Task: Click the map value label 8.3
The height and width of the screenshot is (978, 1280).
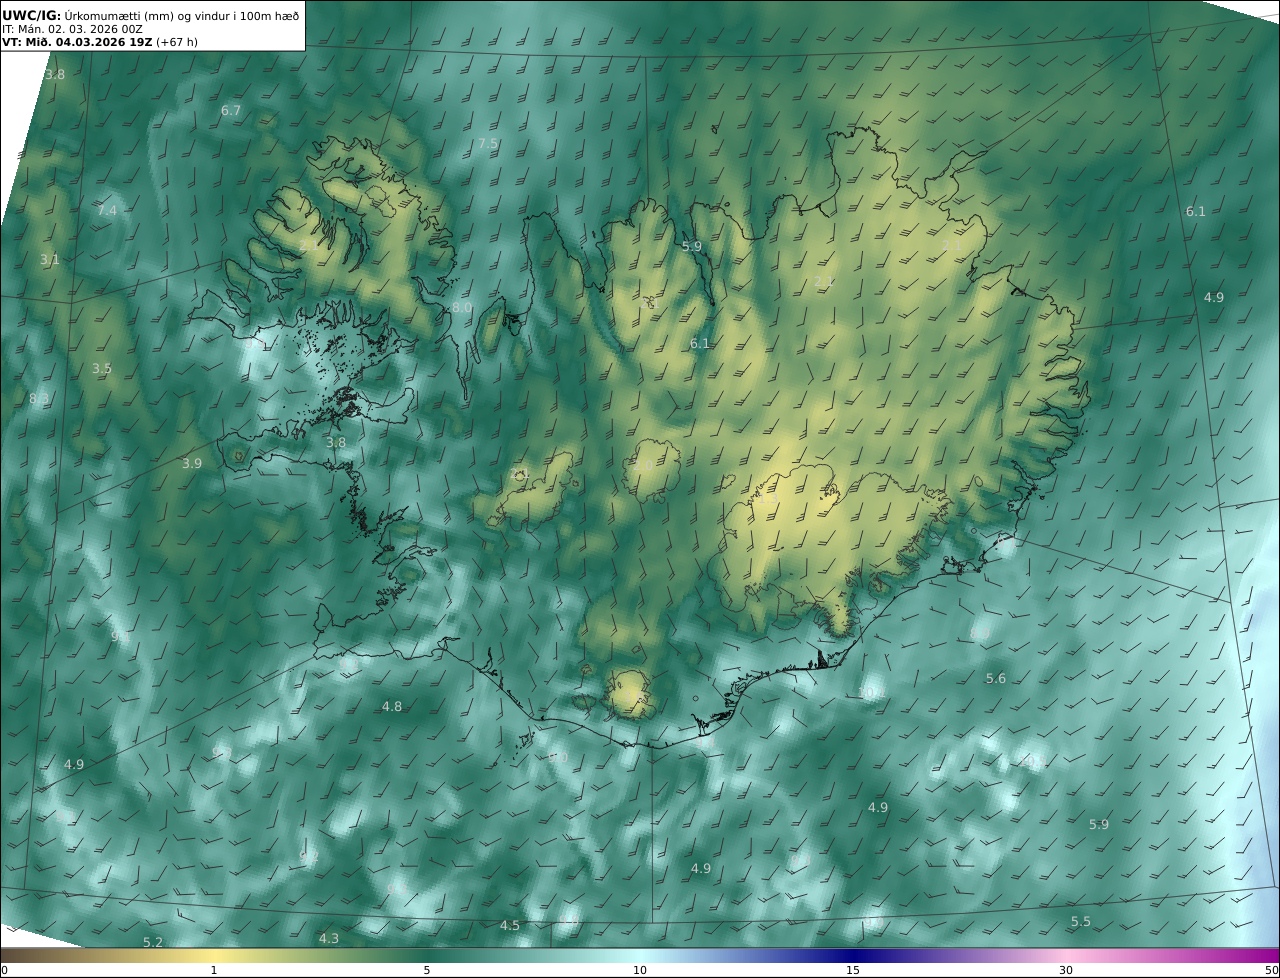Action: click(39, 399)
